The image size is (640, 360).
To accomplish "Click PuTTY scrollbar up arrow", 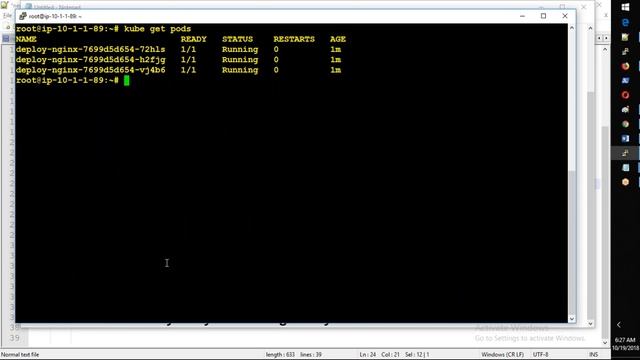I will pos(571,28).
